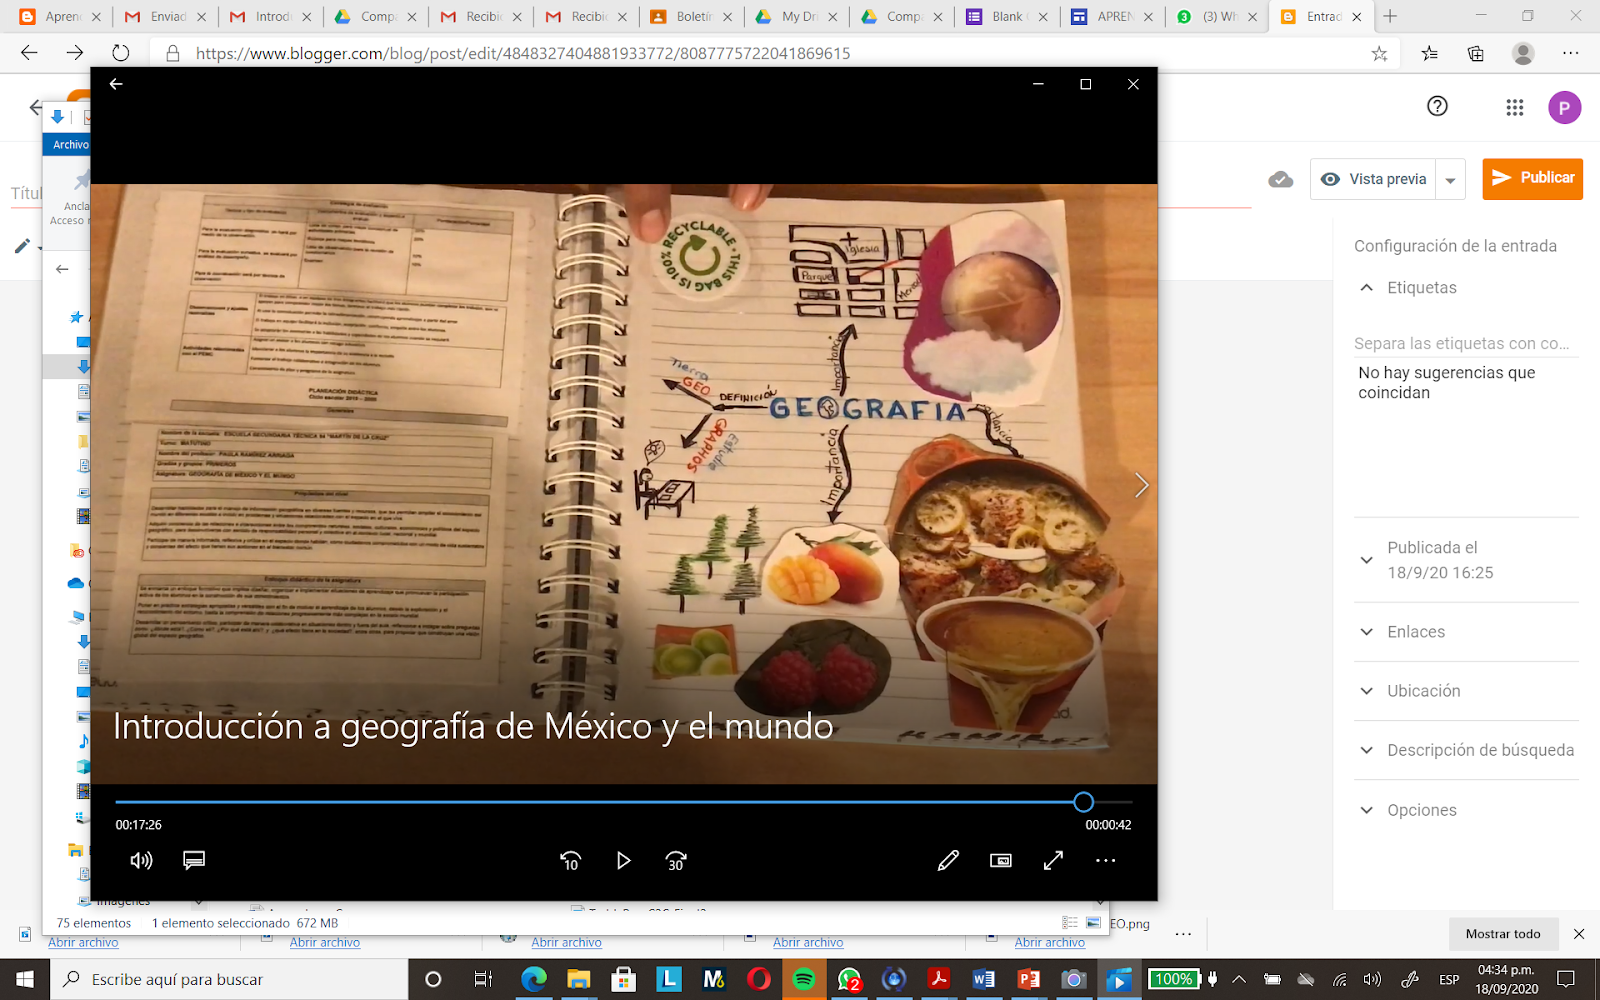
Task: Skip back 10 seconds in the video
Action: [x=570, y=860]
